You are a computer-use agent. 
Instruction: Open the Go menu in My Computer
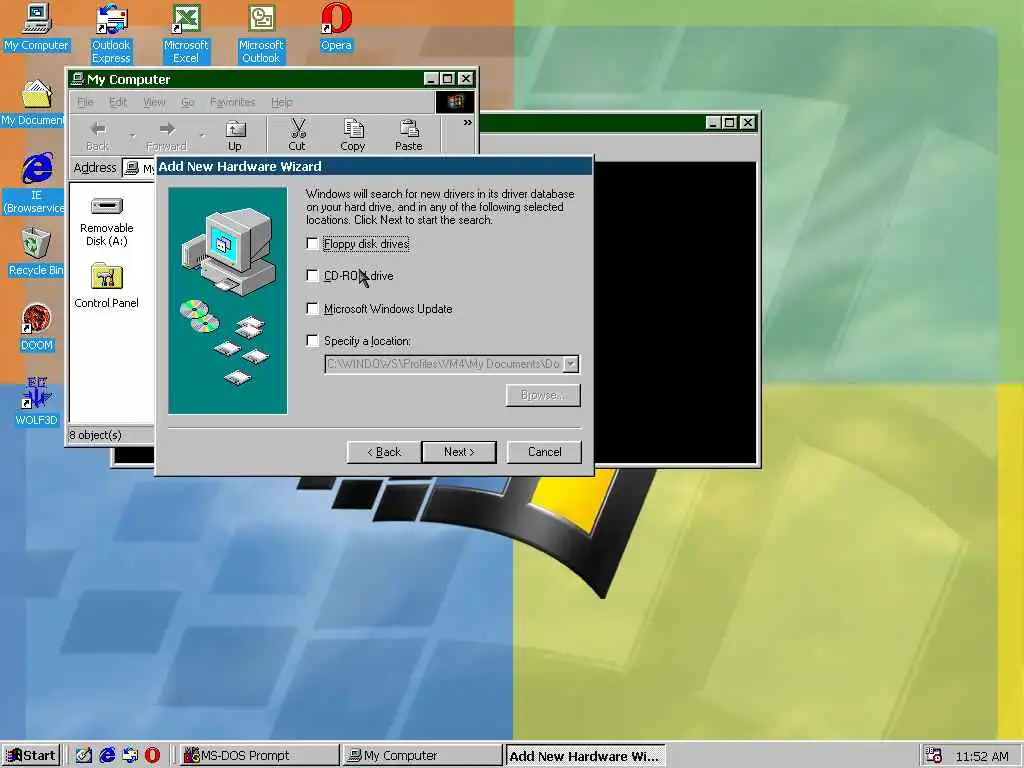(x=187, y=102)
